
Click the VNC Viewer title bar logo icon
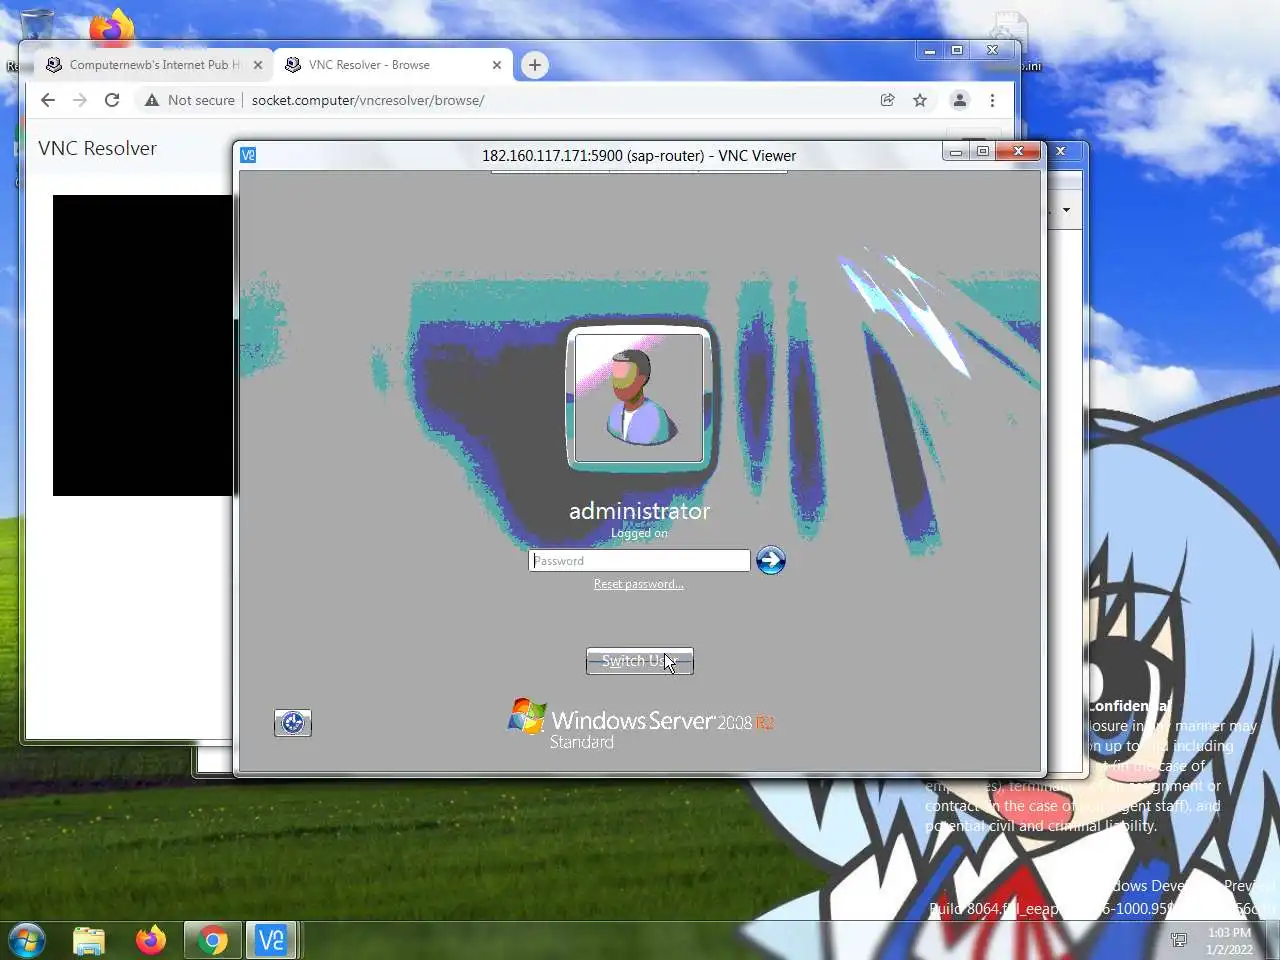tap(248, 155)
